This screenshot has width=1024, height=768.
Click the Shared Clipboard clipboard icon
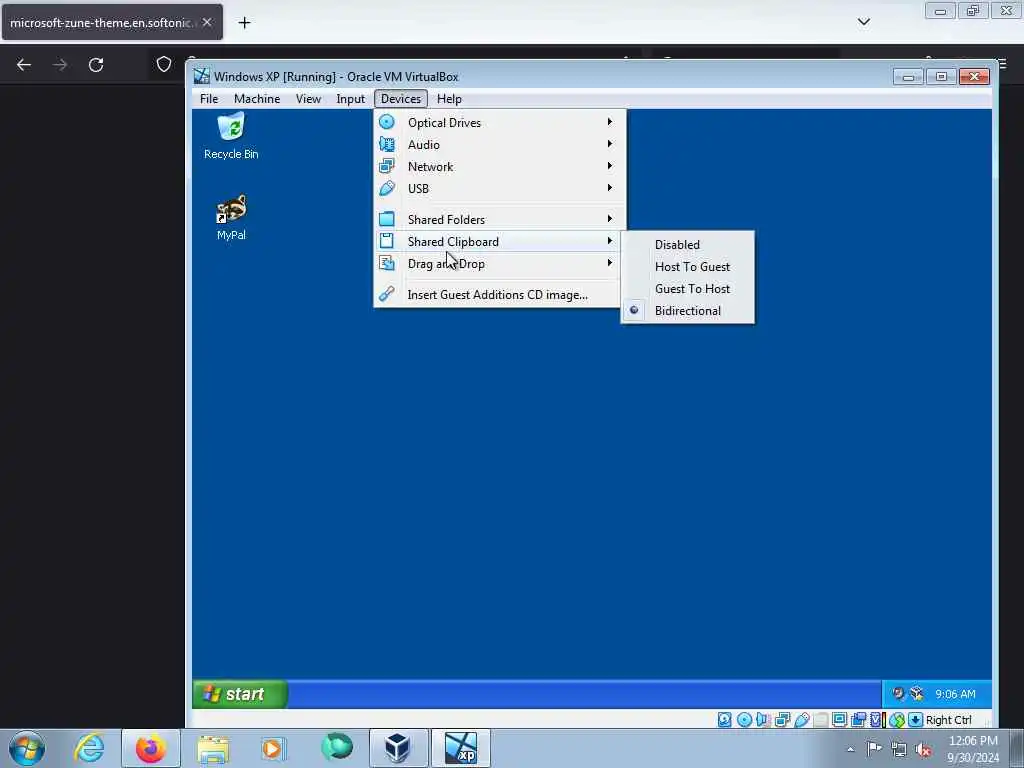387,241
